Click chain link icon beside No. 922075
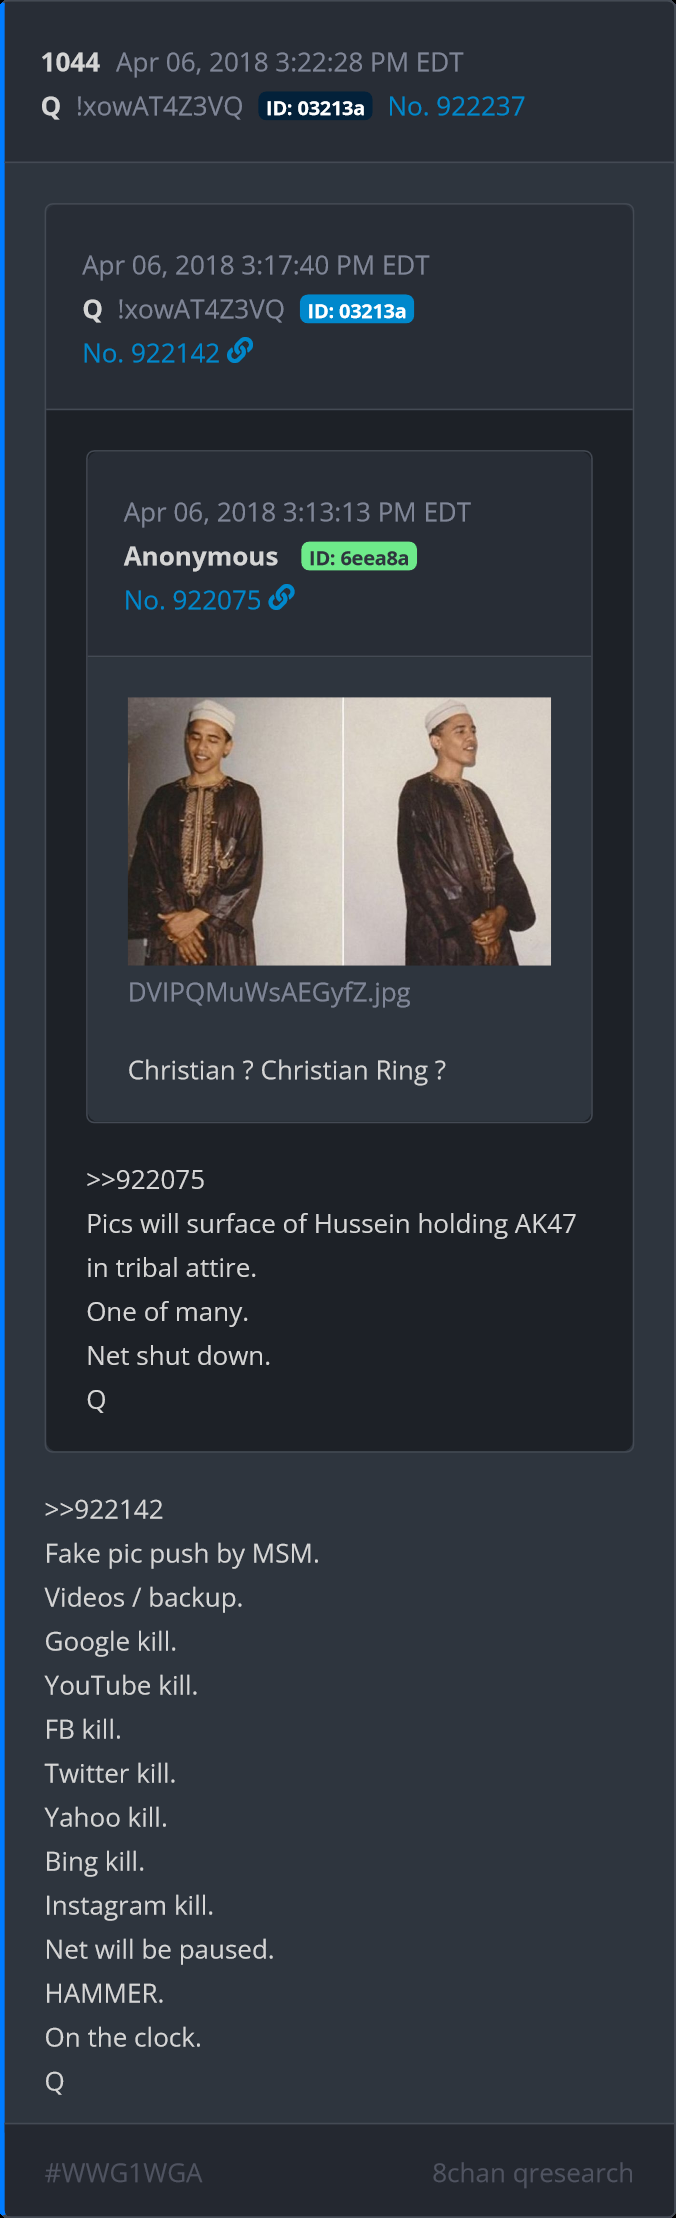The width and height of the screenshot is (676, 2218). pyautogui.click(x=282, y=598)
